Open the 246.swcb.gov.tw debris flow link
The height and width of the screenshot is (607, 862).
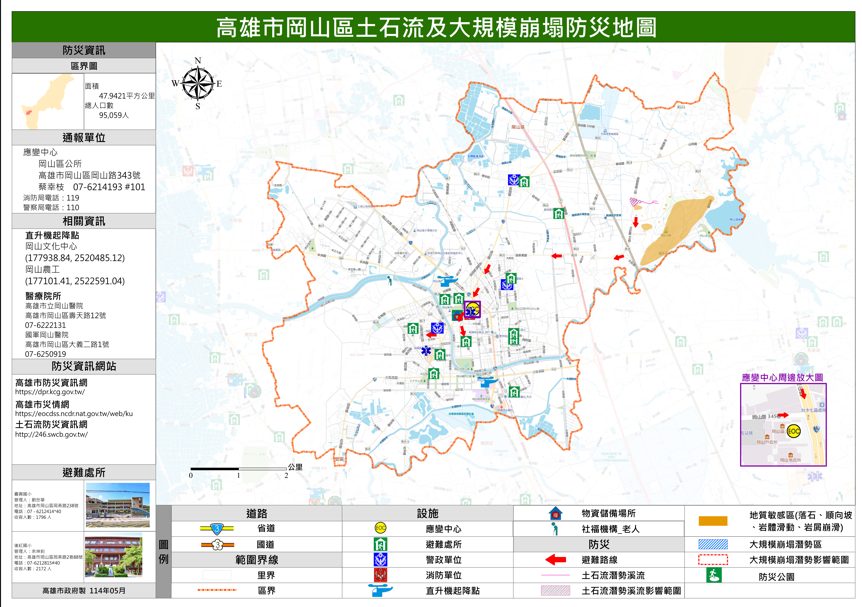click(x=51, y=434)
